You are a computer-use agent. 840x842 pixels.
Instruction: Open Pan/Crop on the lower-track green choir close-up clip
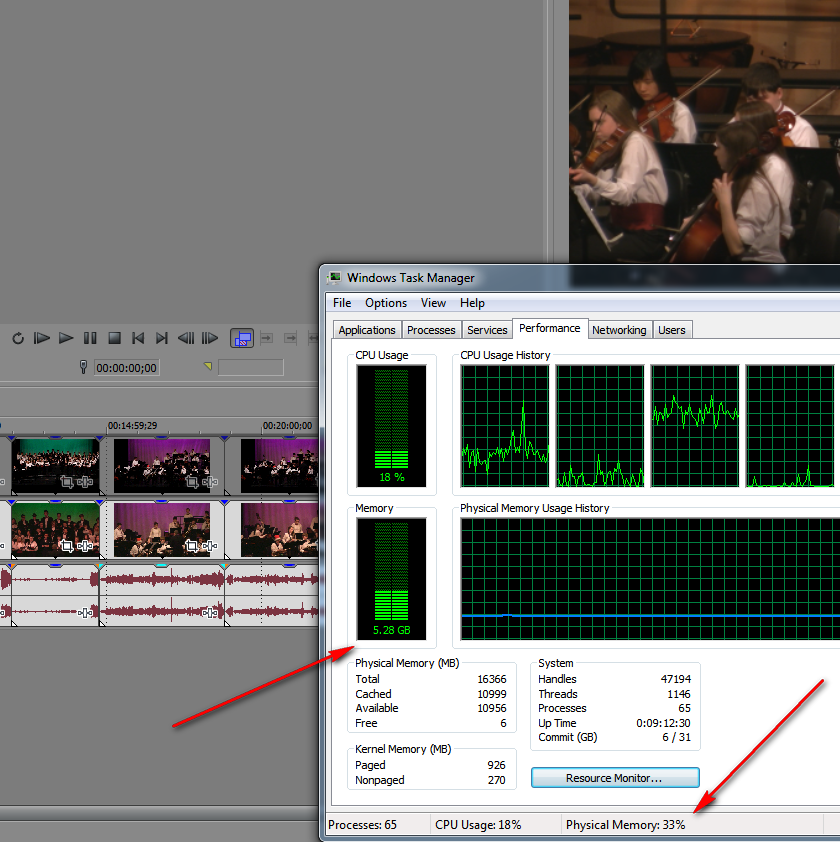[x=67, y=546]
